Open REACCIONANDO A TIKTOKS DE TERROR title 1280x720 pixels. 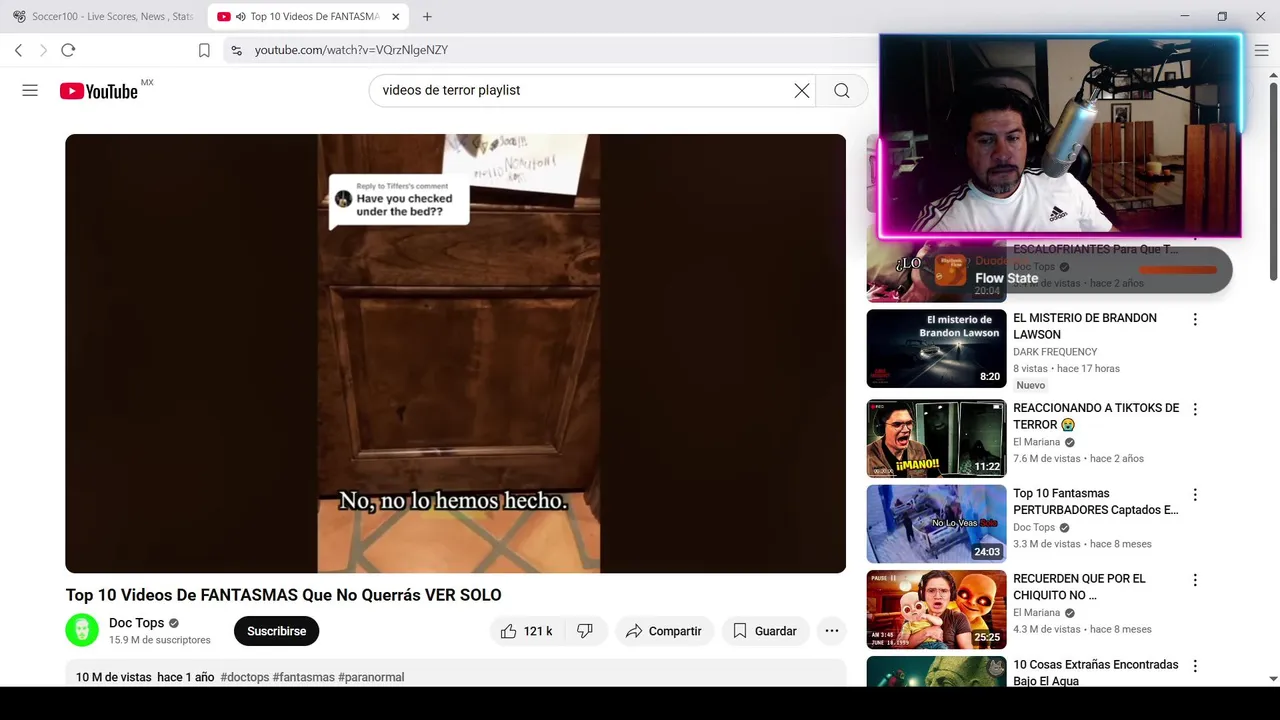pos(1096,416)
